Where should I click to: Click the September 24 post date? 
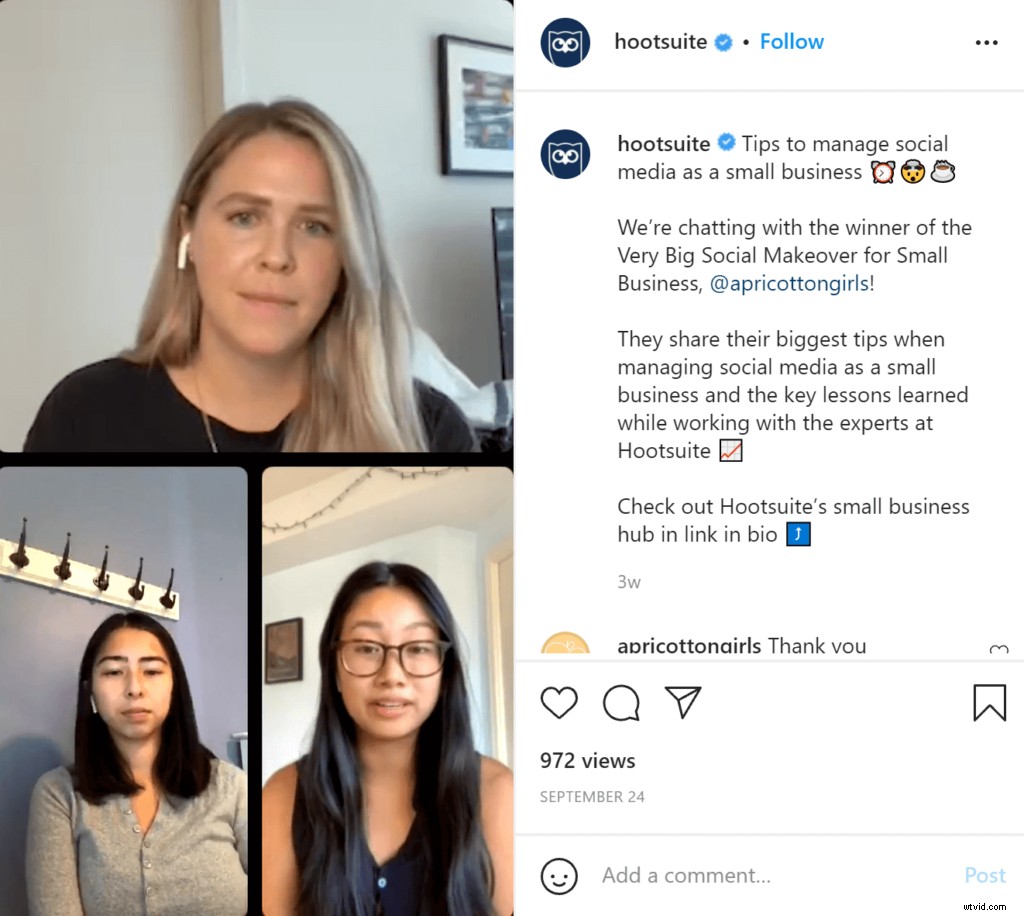point(592,797)
